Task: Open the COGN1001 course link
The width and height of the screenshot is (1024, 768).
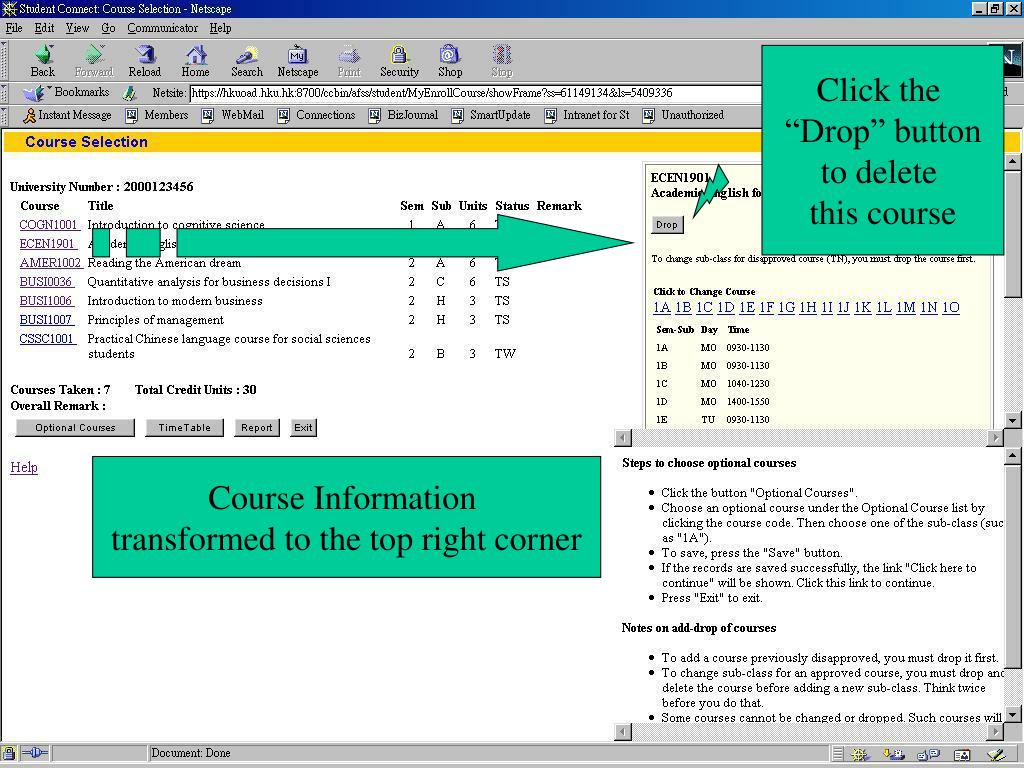Action: 48,225
